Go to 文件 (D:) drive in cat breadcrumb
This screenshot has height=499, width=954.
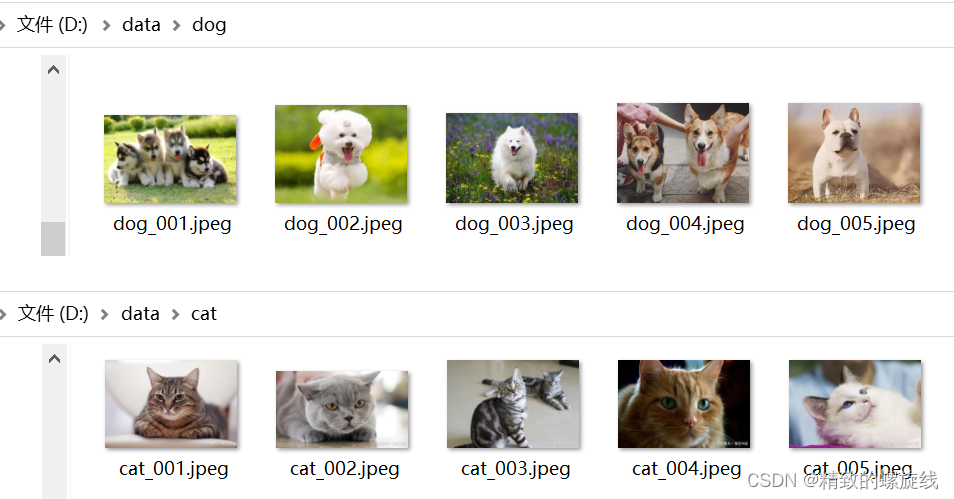coord(53,313)
